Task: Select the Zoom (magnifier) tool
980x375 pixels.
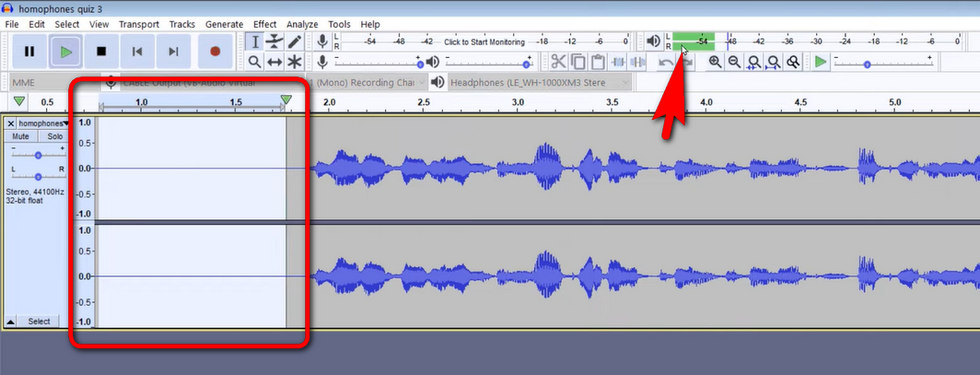Action: point(254,61)
